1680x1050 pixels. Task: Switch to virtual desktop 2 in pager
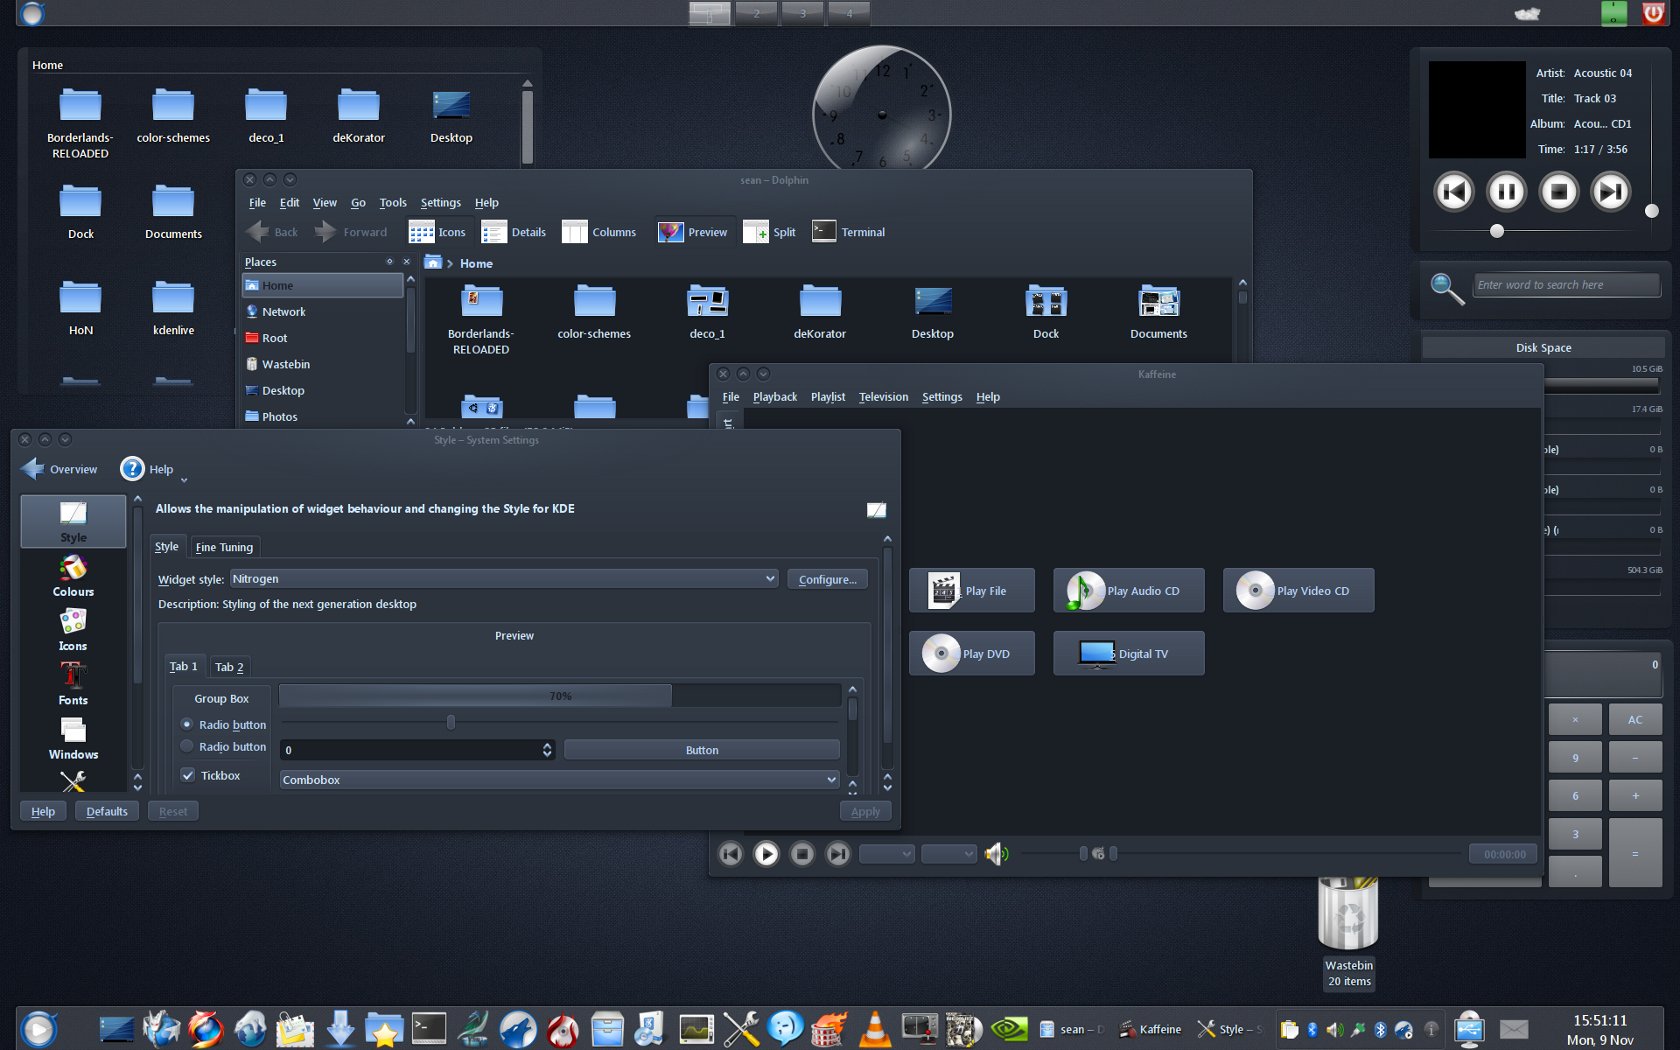point(757,13)
